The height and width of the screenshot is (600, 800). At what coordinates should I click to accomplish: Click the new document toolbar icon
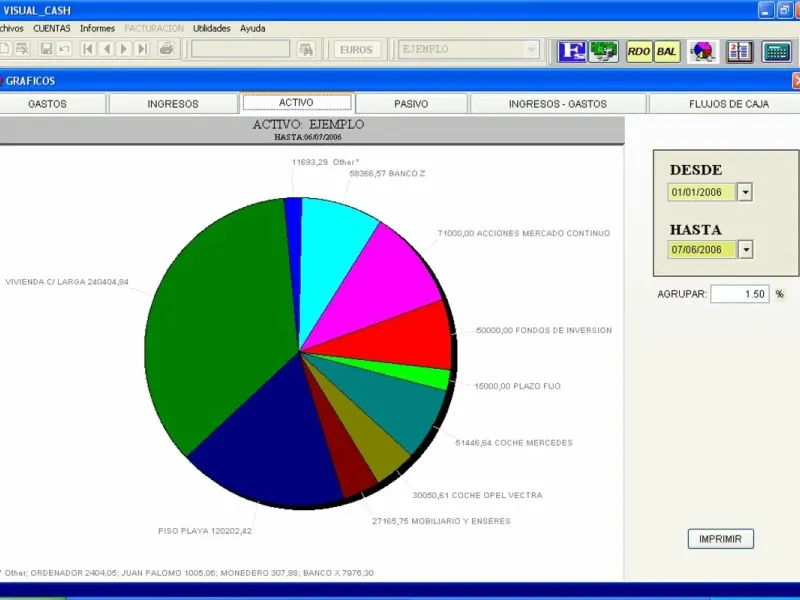point(4,49)
